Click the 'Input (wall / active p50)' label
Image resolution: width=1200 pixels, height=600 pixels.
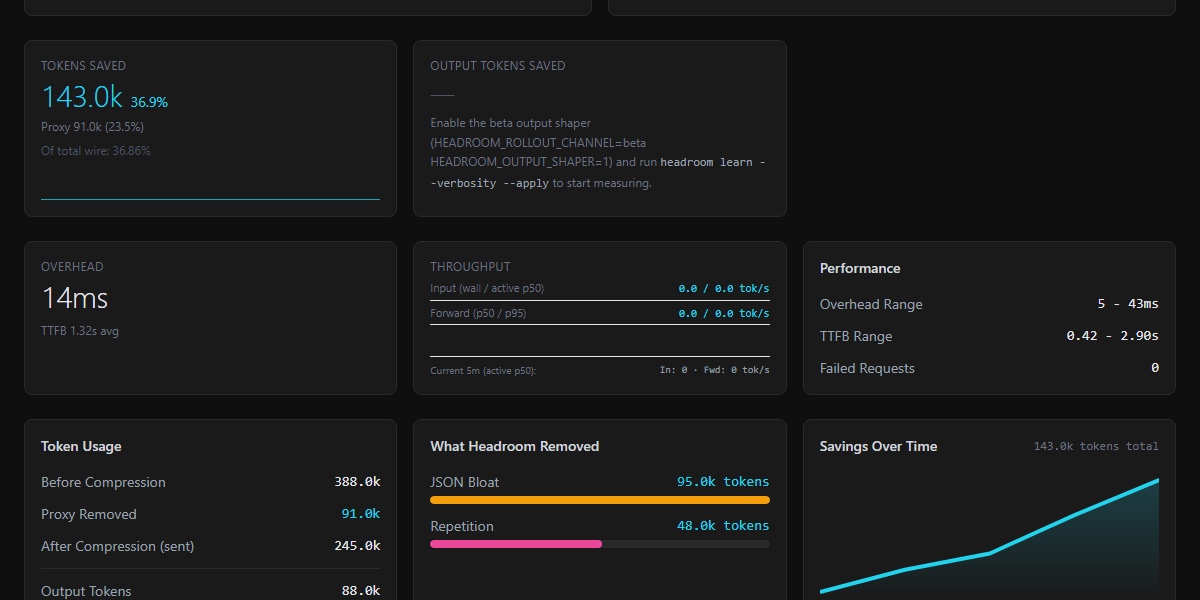[487, 288]
